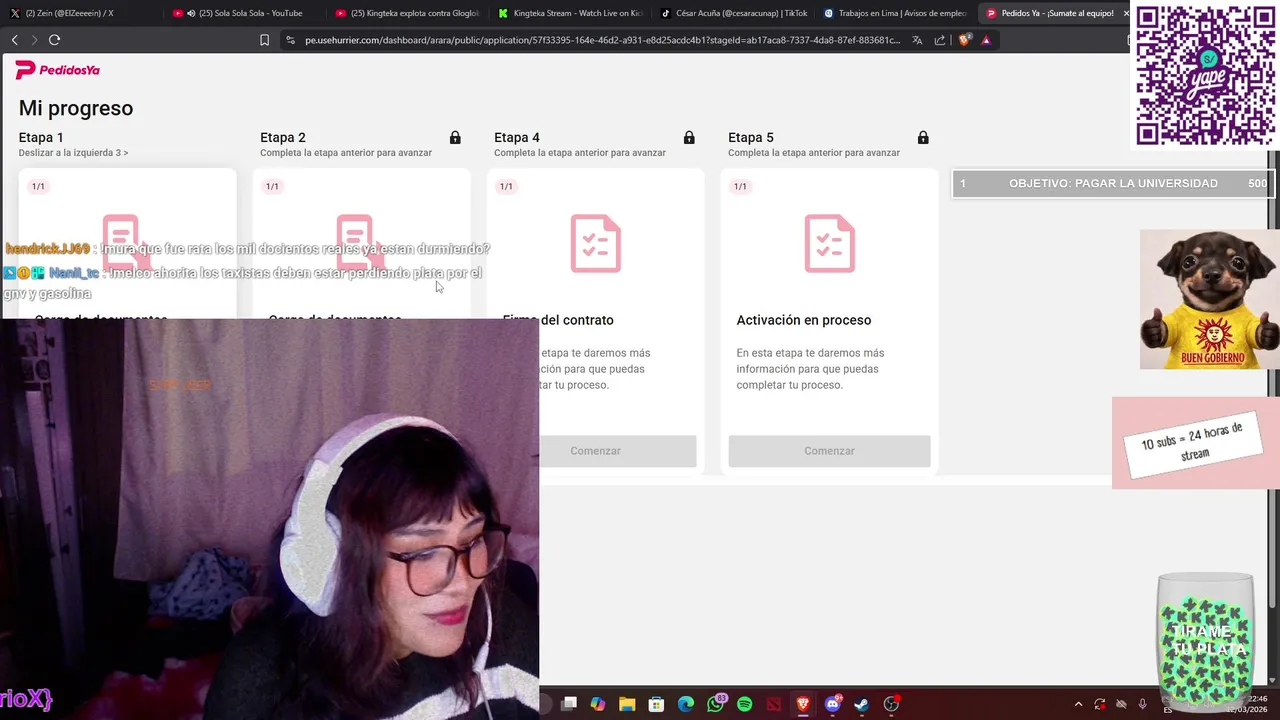Open Task View in taskbar
This screenshot has height=720, width=1280.
pos(569,704)
